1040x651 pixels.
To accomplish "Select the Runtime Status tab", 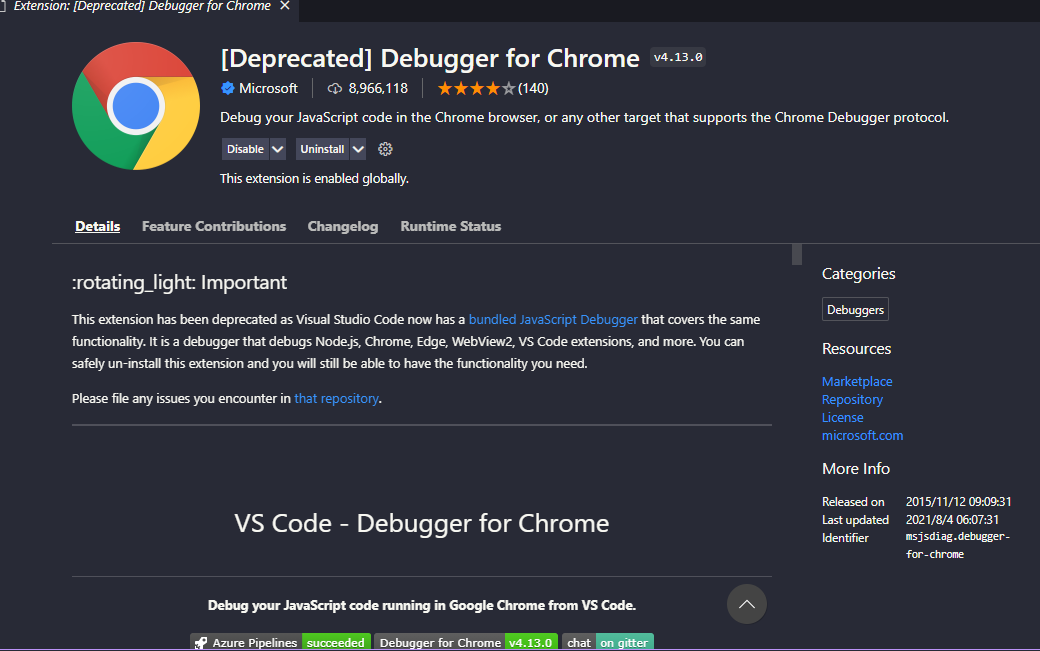I will coord(451,226).
